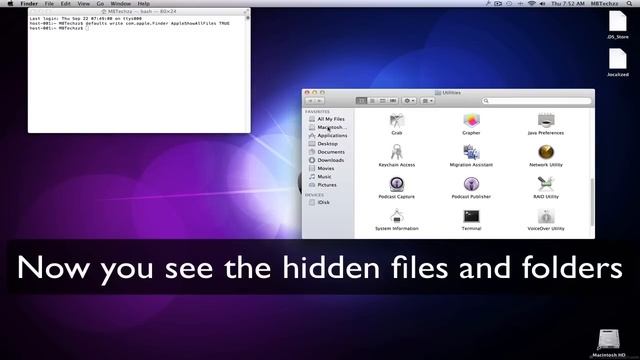Go back in the Utilities window

(310, 100)
